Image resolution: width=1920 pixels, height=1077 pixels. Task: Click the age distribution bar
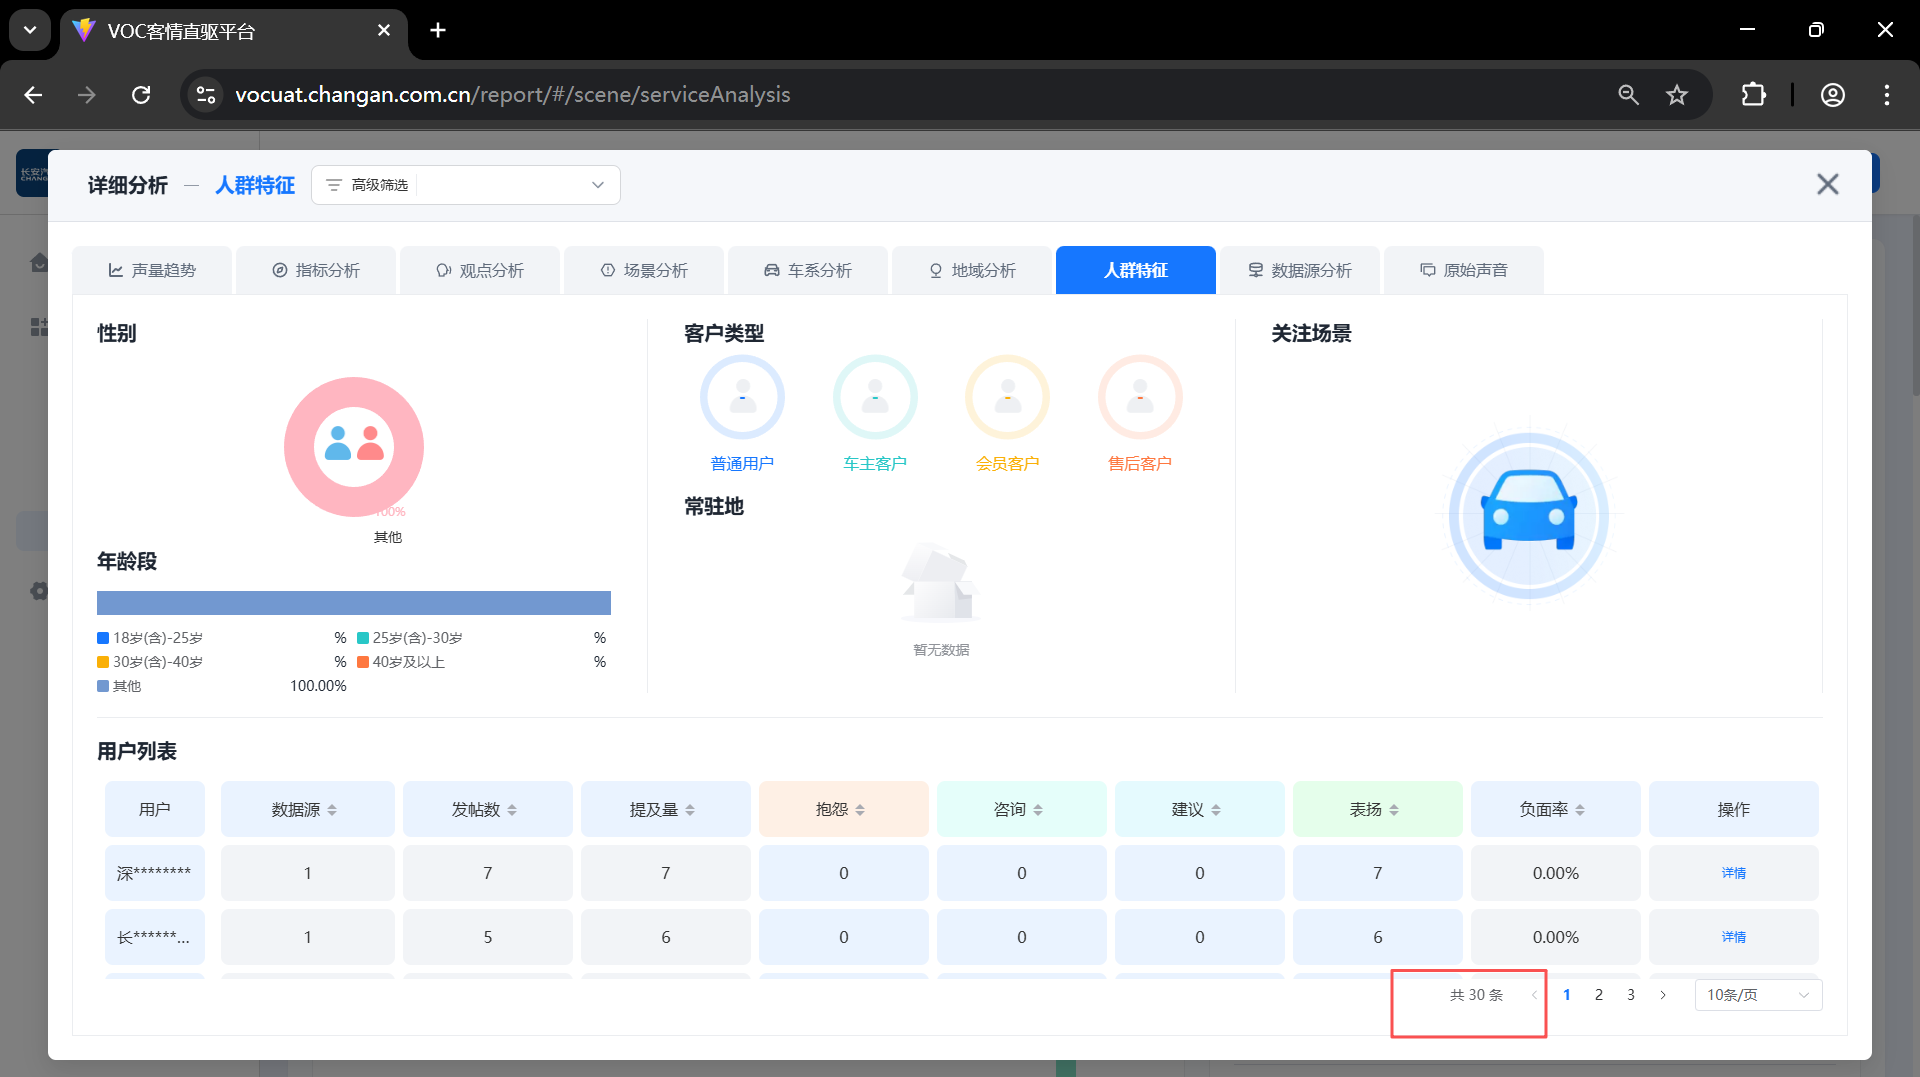coord(354,603)
